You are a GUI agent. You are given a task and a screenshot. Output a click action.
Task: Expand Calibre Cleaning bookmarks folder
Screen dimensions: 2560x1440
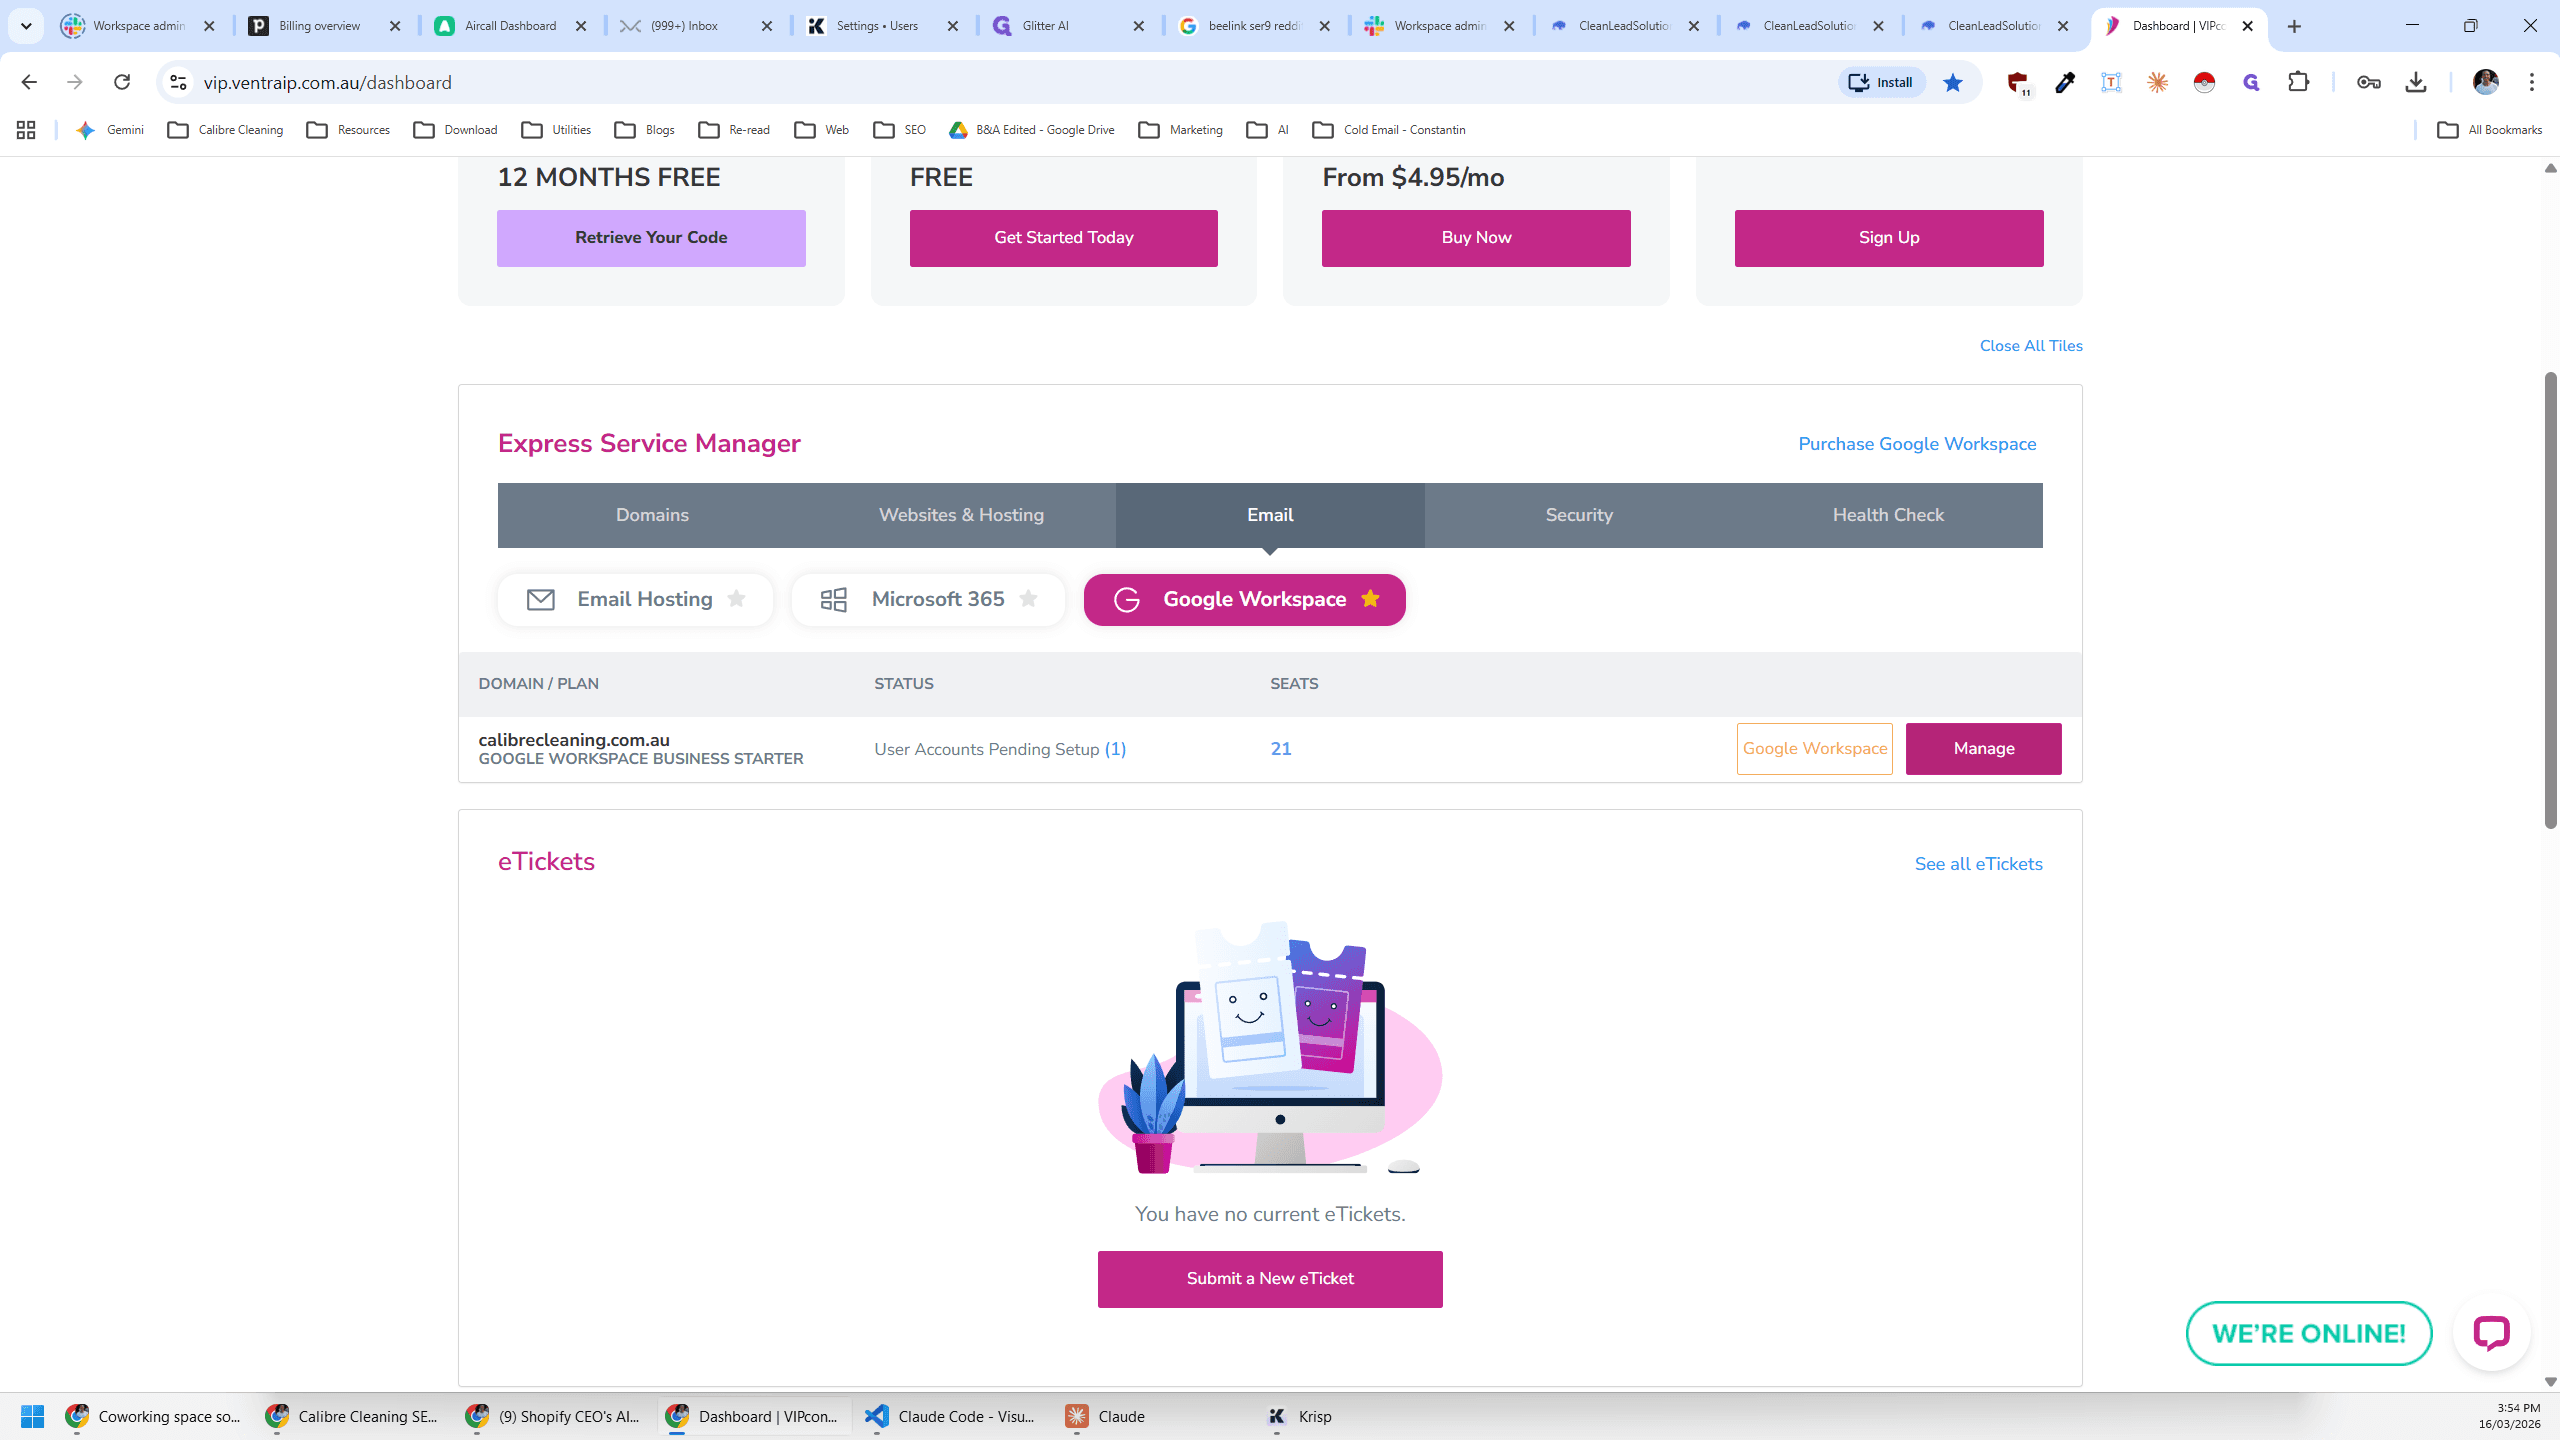[225, 130]
